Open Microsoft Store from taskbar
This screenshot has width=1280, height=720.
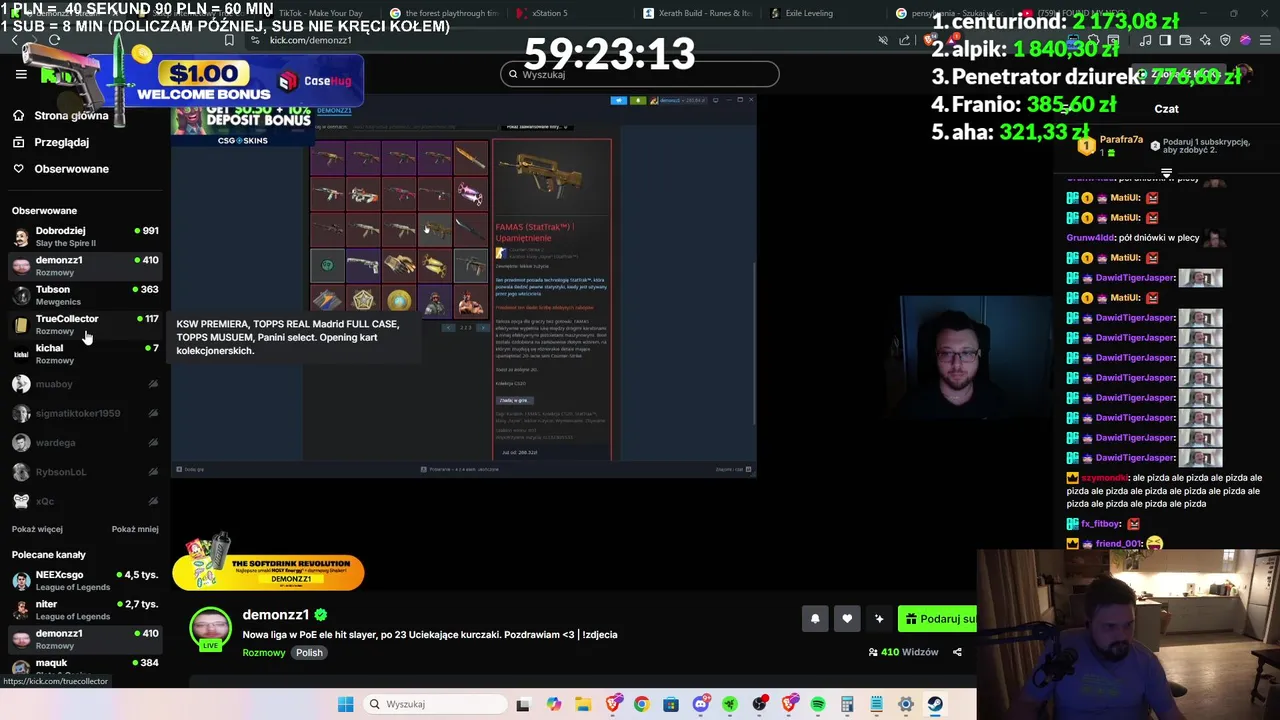(671, 704)
